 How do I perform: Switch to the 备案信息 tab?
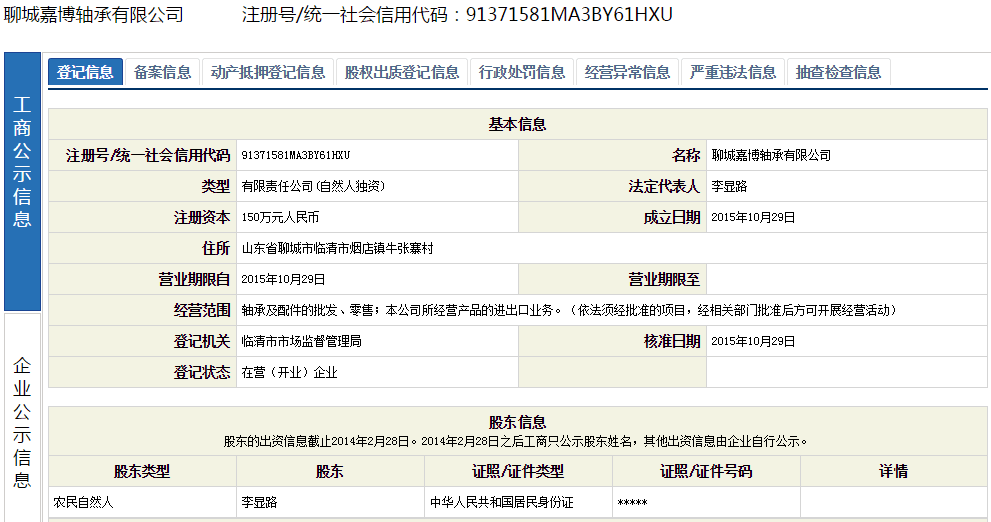[x=162, y=72]
